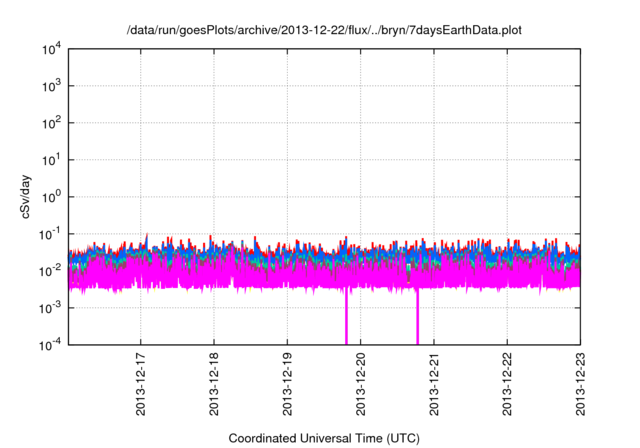
Task: Click the 10^4 y-axis tick label
Action: pyautogui.click(x=52, y=49)
